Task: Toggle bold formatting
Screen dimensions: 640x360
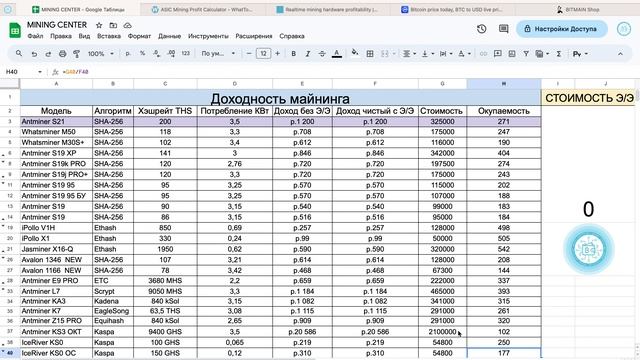Action: pyautogui.click(x=293, y=53)
